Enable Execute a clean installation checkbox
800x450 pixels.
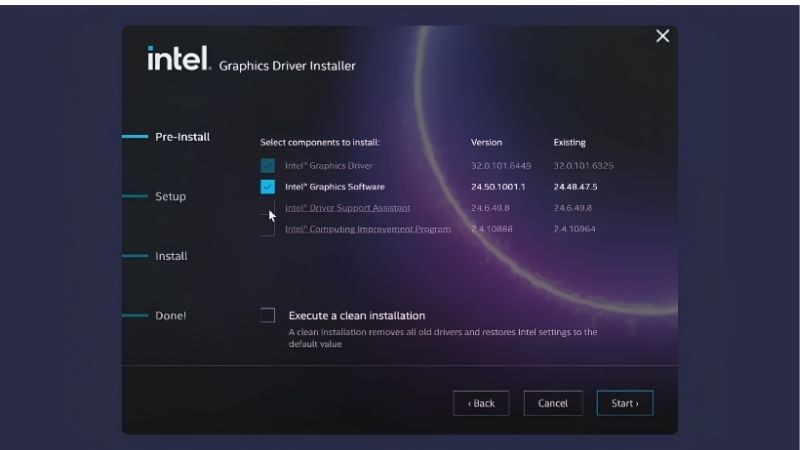pos(267,315)
